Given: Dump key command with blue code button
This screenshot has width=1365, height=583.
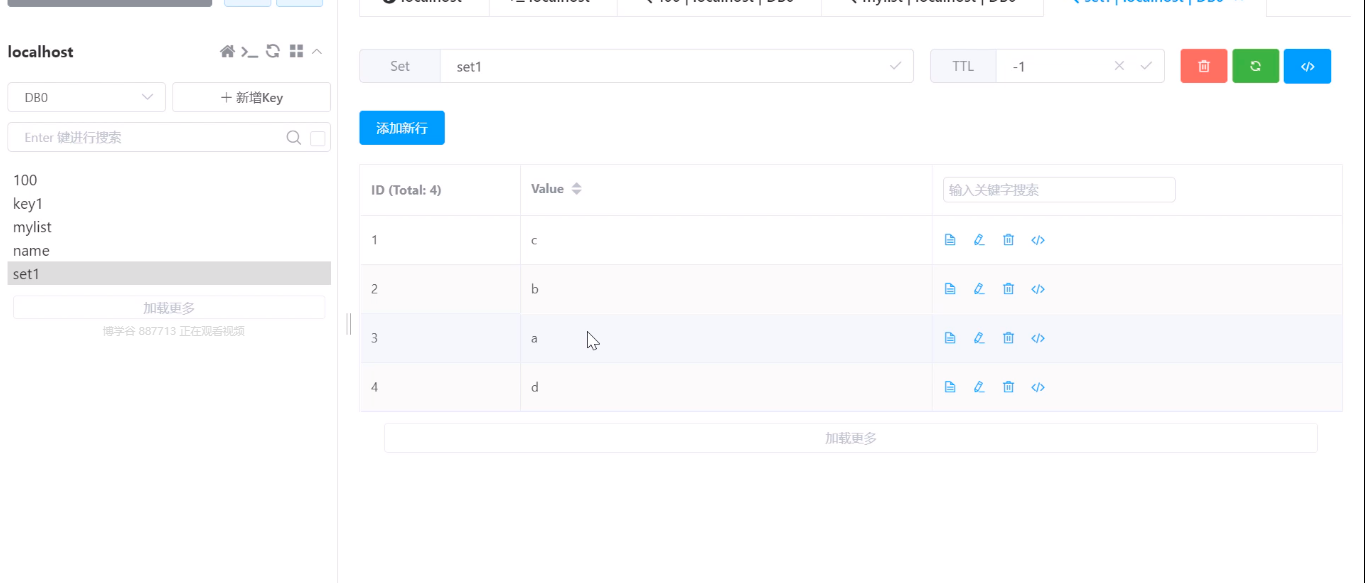Looking at the screenshot, I should point(1307,66).
